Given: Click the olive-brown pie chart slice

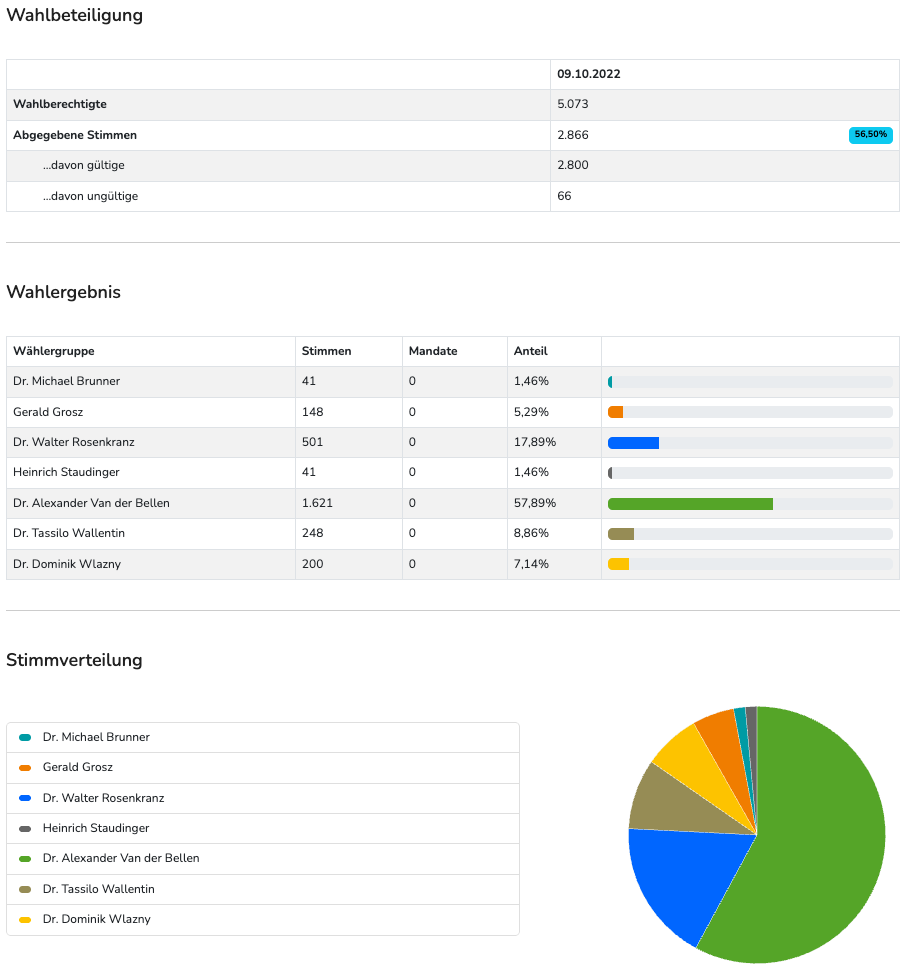Looking at the screenshot, I should click(x=670, y=805).
